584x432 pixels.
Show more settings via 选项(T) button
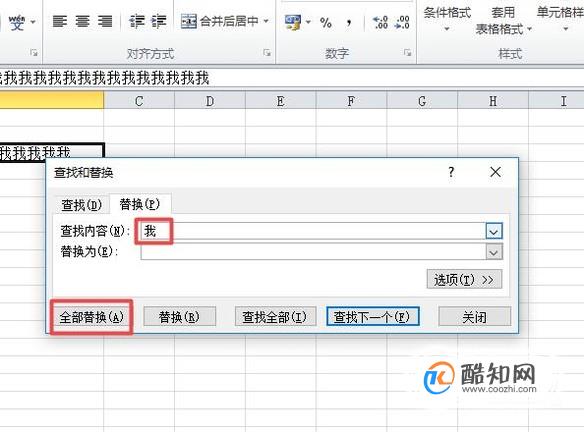click(x=464, y=279)
